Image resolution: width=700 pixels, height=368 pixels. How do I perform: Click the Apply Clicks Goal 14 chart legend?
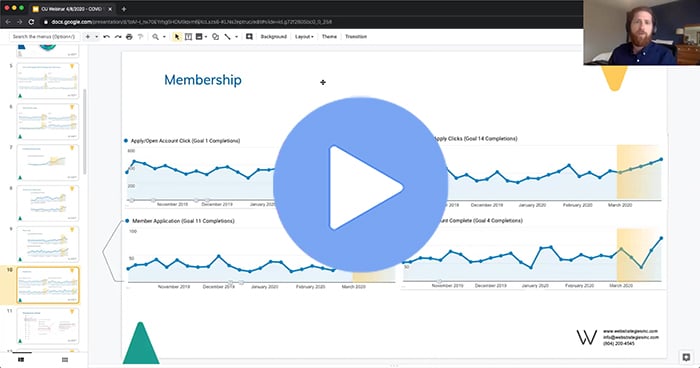tap(475, 139)
